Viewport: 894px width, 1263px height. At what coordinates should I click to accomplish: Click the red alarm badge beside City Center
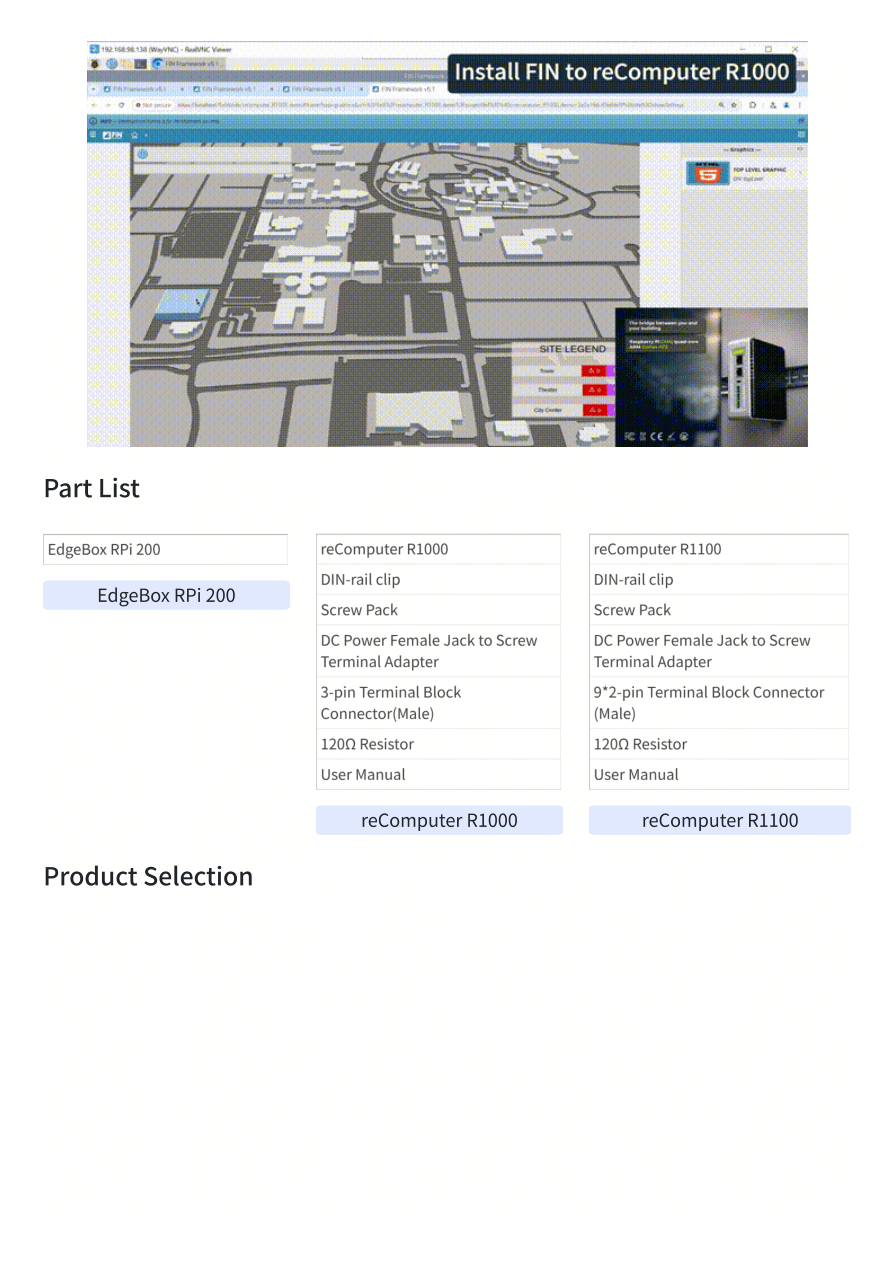click(594, 410)
